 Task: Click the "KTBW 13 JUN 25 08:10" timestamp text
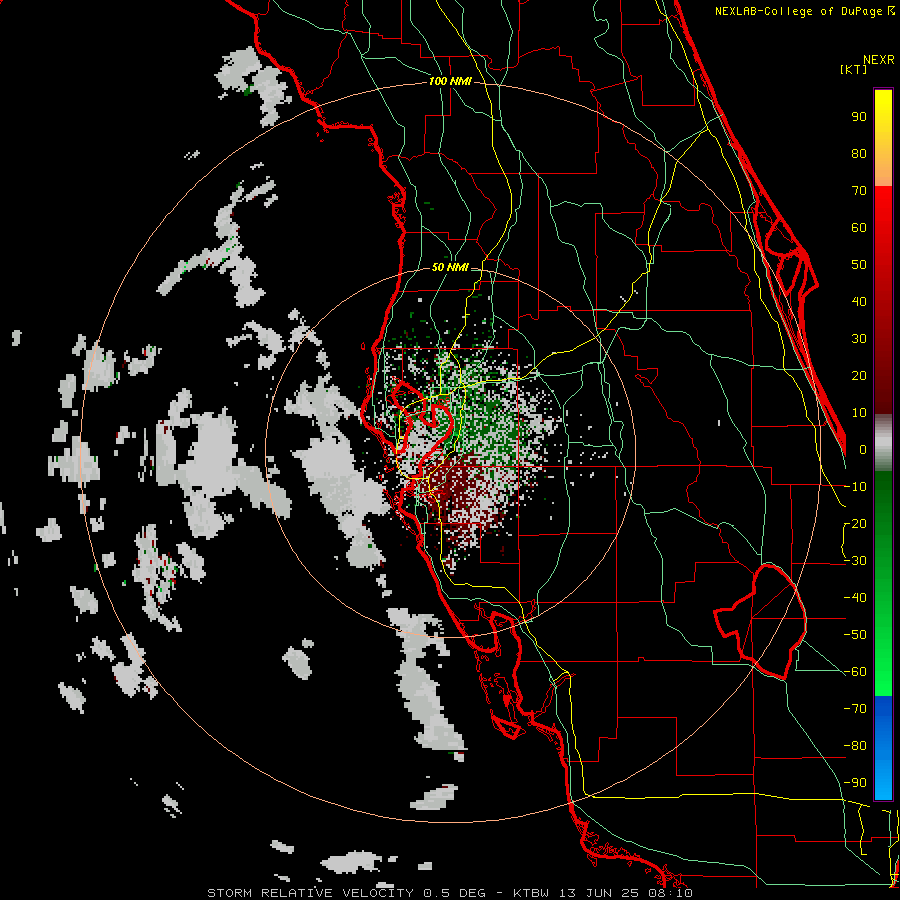[603, 893]
